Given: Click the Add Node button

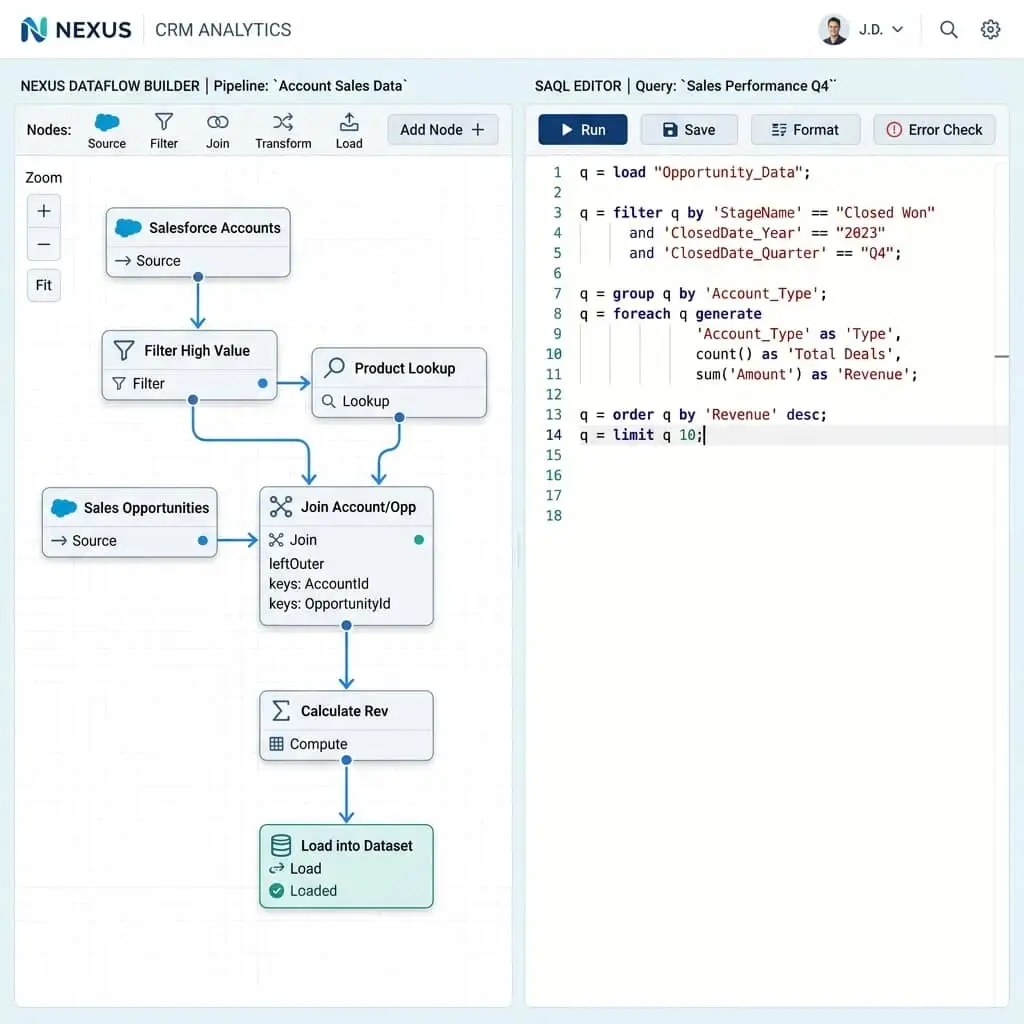Looking at the screenshot, I should [442, 130].
